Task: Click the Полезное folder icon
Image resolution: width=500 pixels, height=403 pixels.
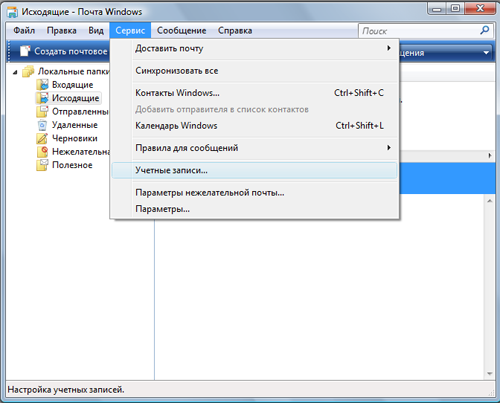Action: click(42, 165)
